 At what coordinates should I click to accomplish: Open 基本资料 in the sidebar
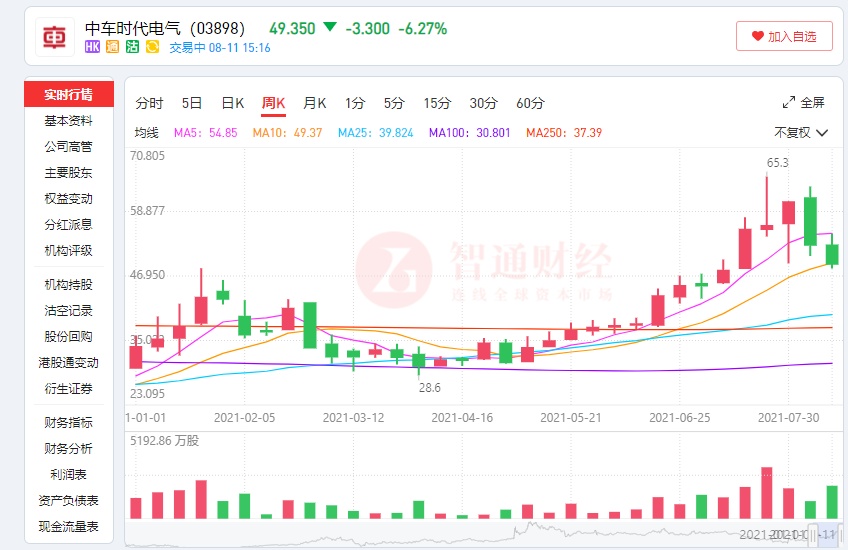[69, 121]
